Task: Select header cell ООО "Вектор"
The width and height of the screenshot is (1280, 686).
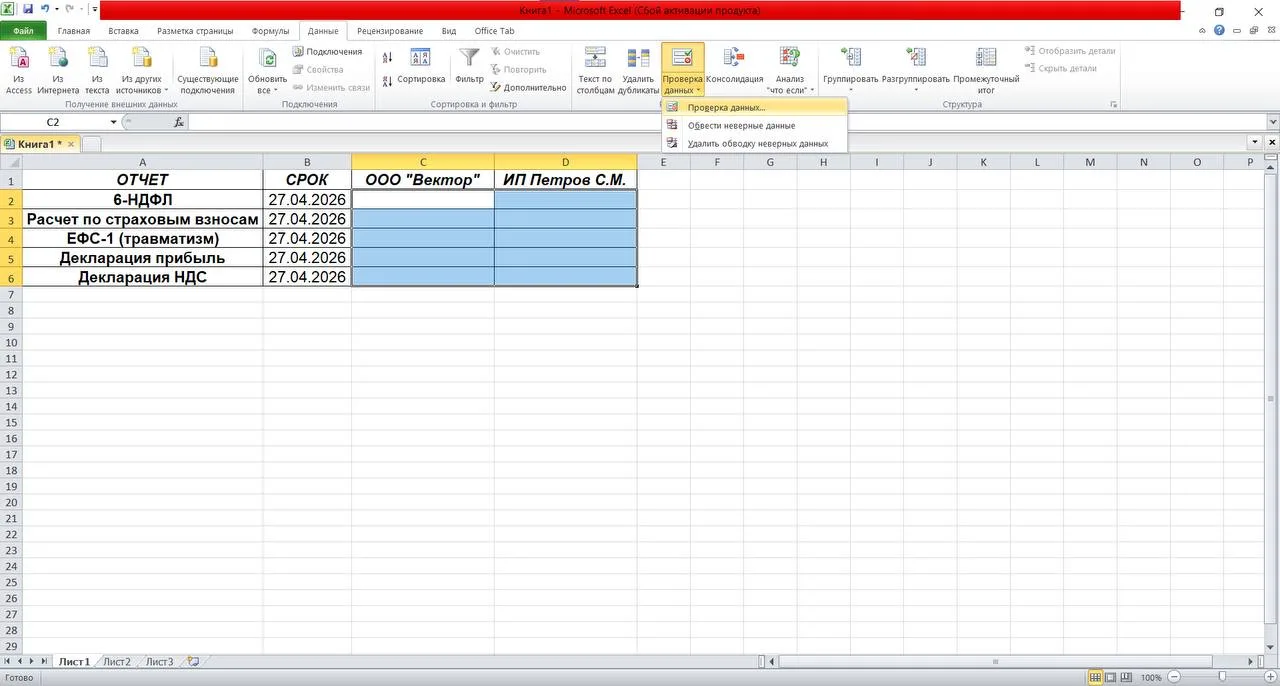Action: click(423, 180)
